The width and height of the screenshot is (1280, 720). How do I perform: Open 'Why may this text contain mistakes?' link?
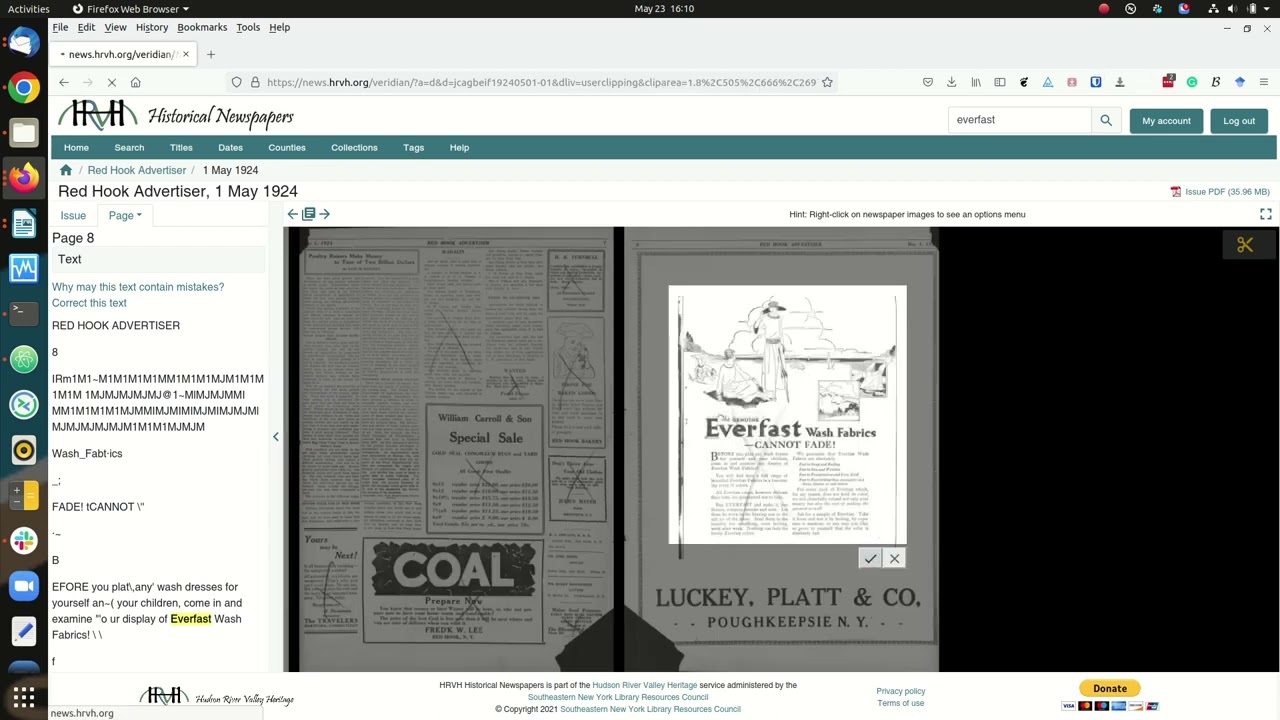(138, 287)
